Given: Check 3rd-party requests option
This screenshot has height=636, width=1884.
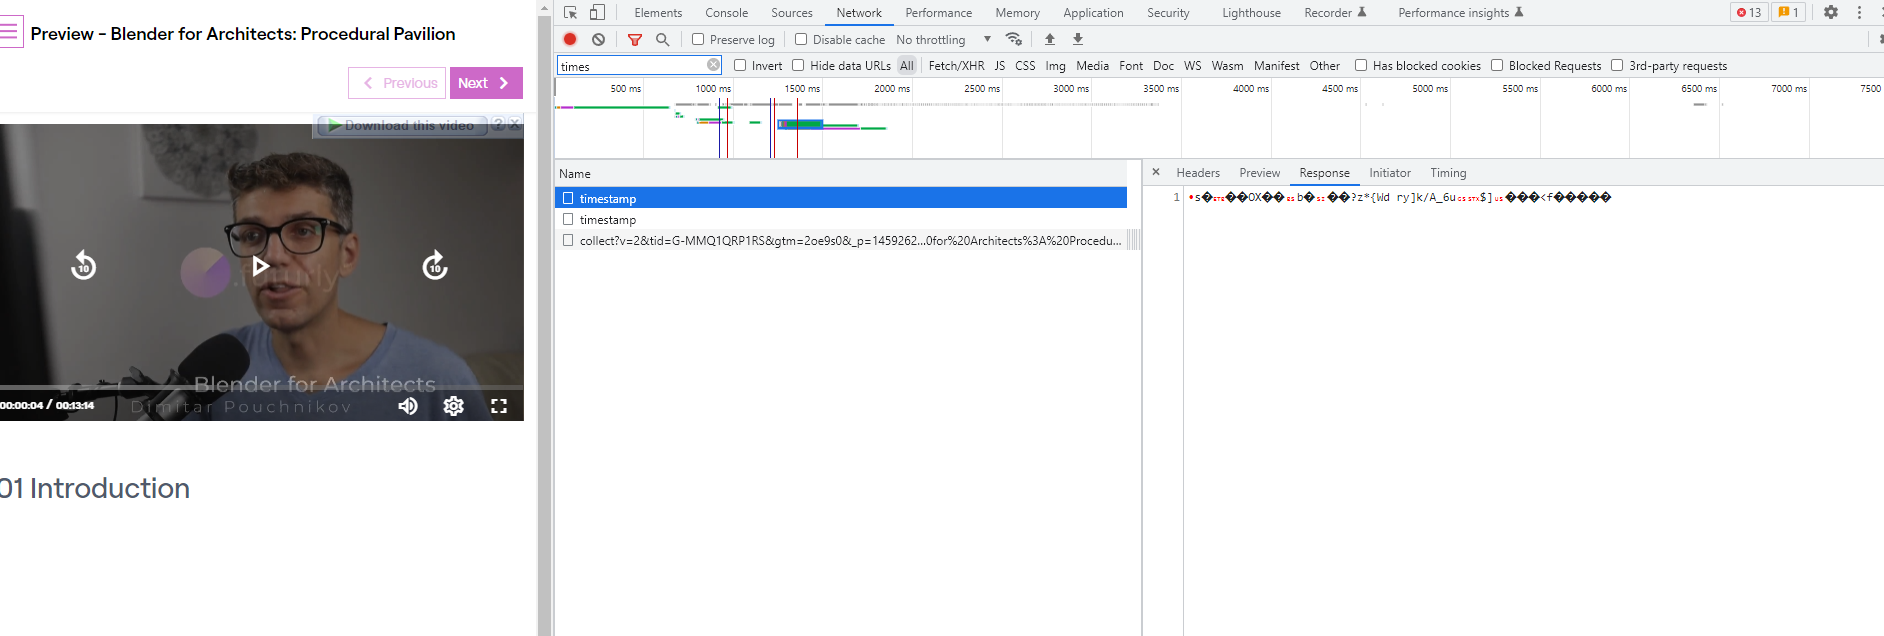Looking at the screenshot, I should pos(1617,65).
